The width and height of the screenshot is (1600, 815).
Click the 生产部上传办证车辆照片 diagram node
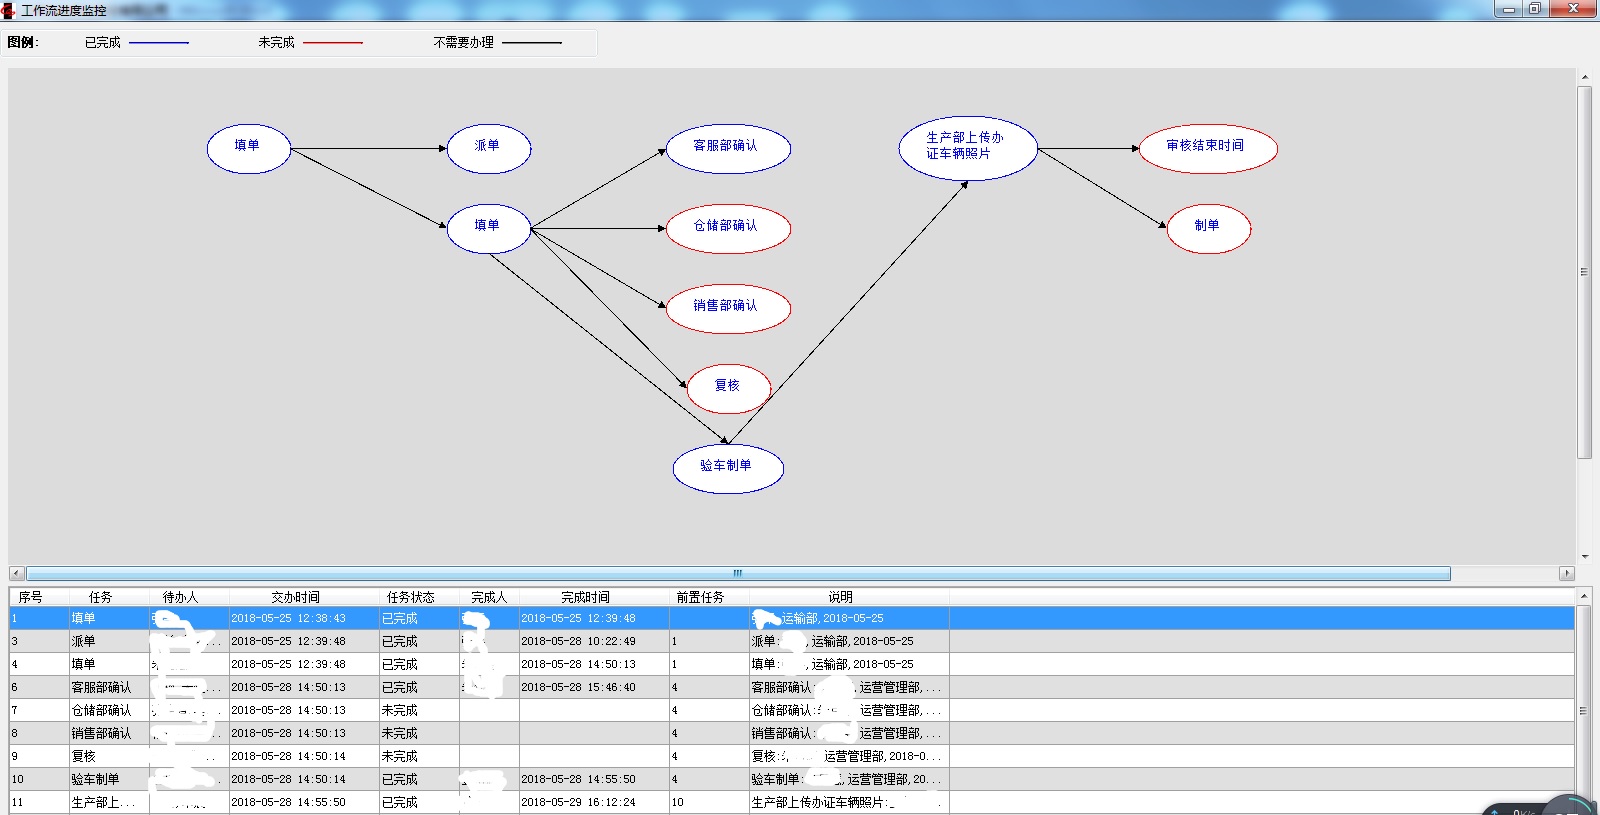pos(967,149)
